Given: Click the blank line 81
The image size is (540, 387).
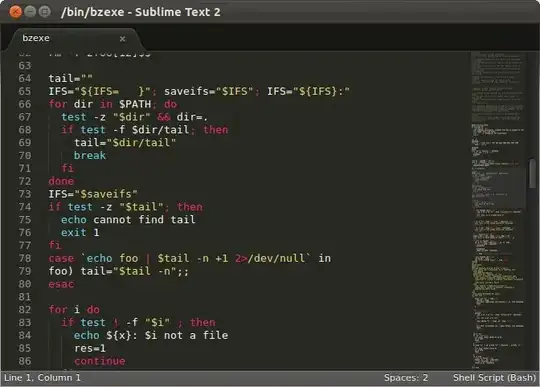Looking at the screenshot, I should click(241, 297).
